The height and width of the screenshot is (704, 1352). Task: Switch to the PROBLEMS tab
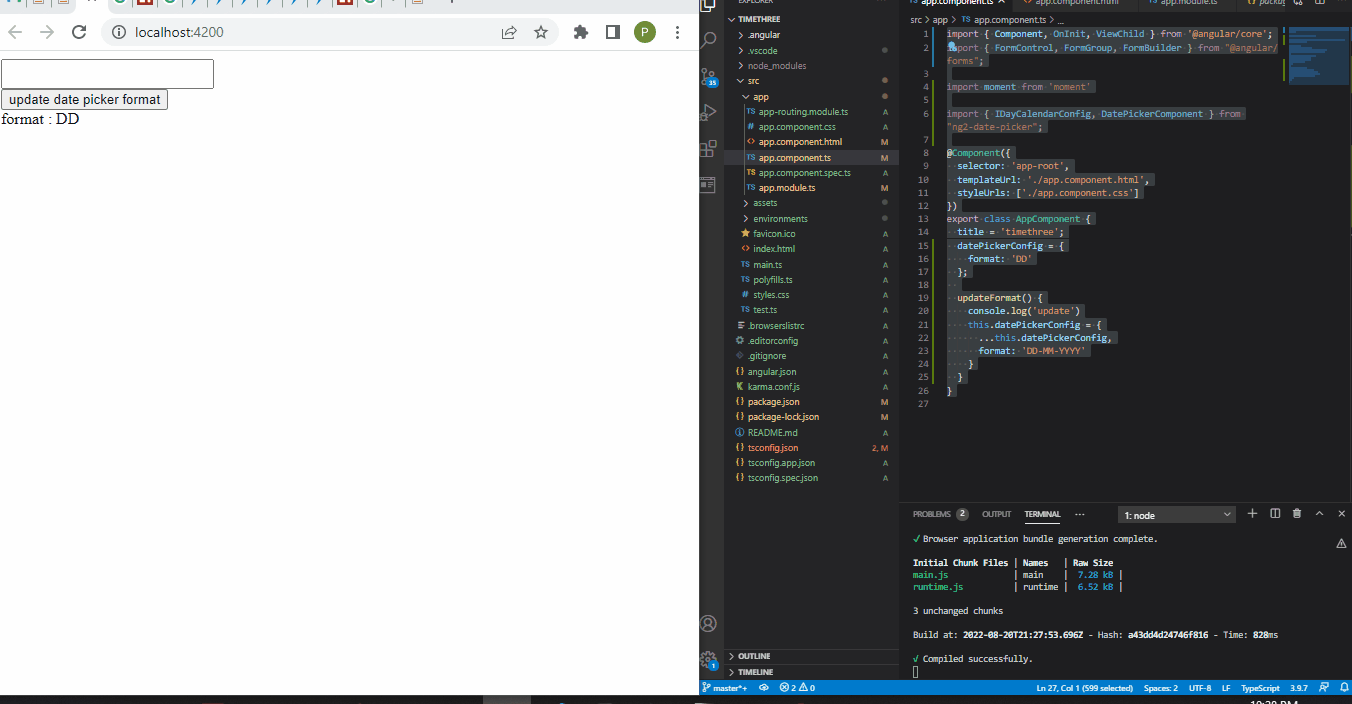(931, 513)
